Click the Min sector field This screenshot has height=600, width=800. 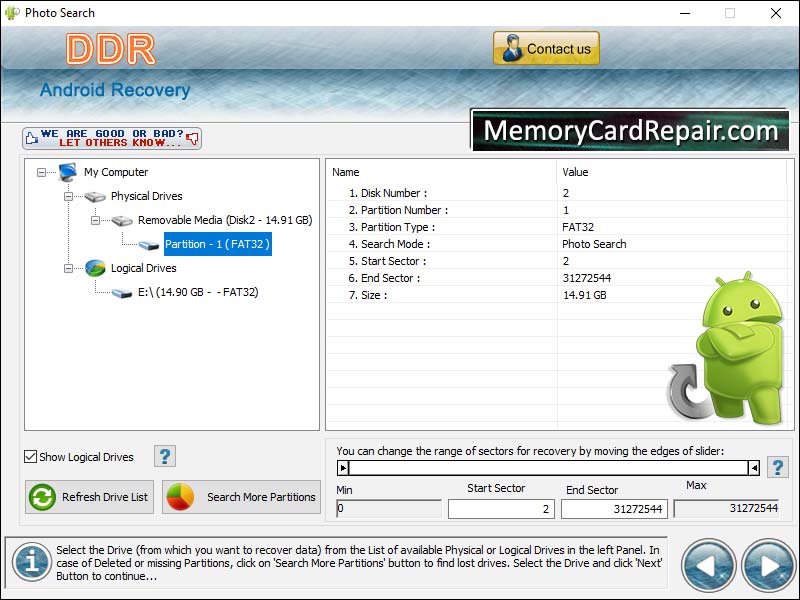click(x=389, y=509)
